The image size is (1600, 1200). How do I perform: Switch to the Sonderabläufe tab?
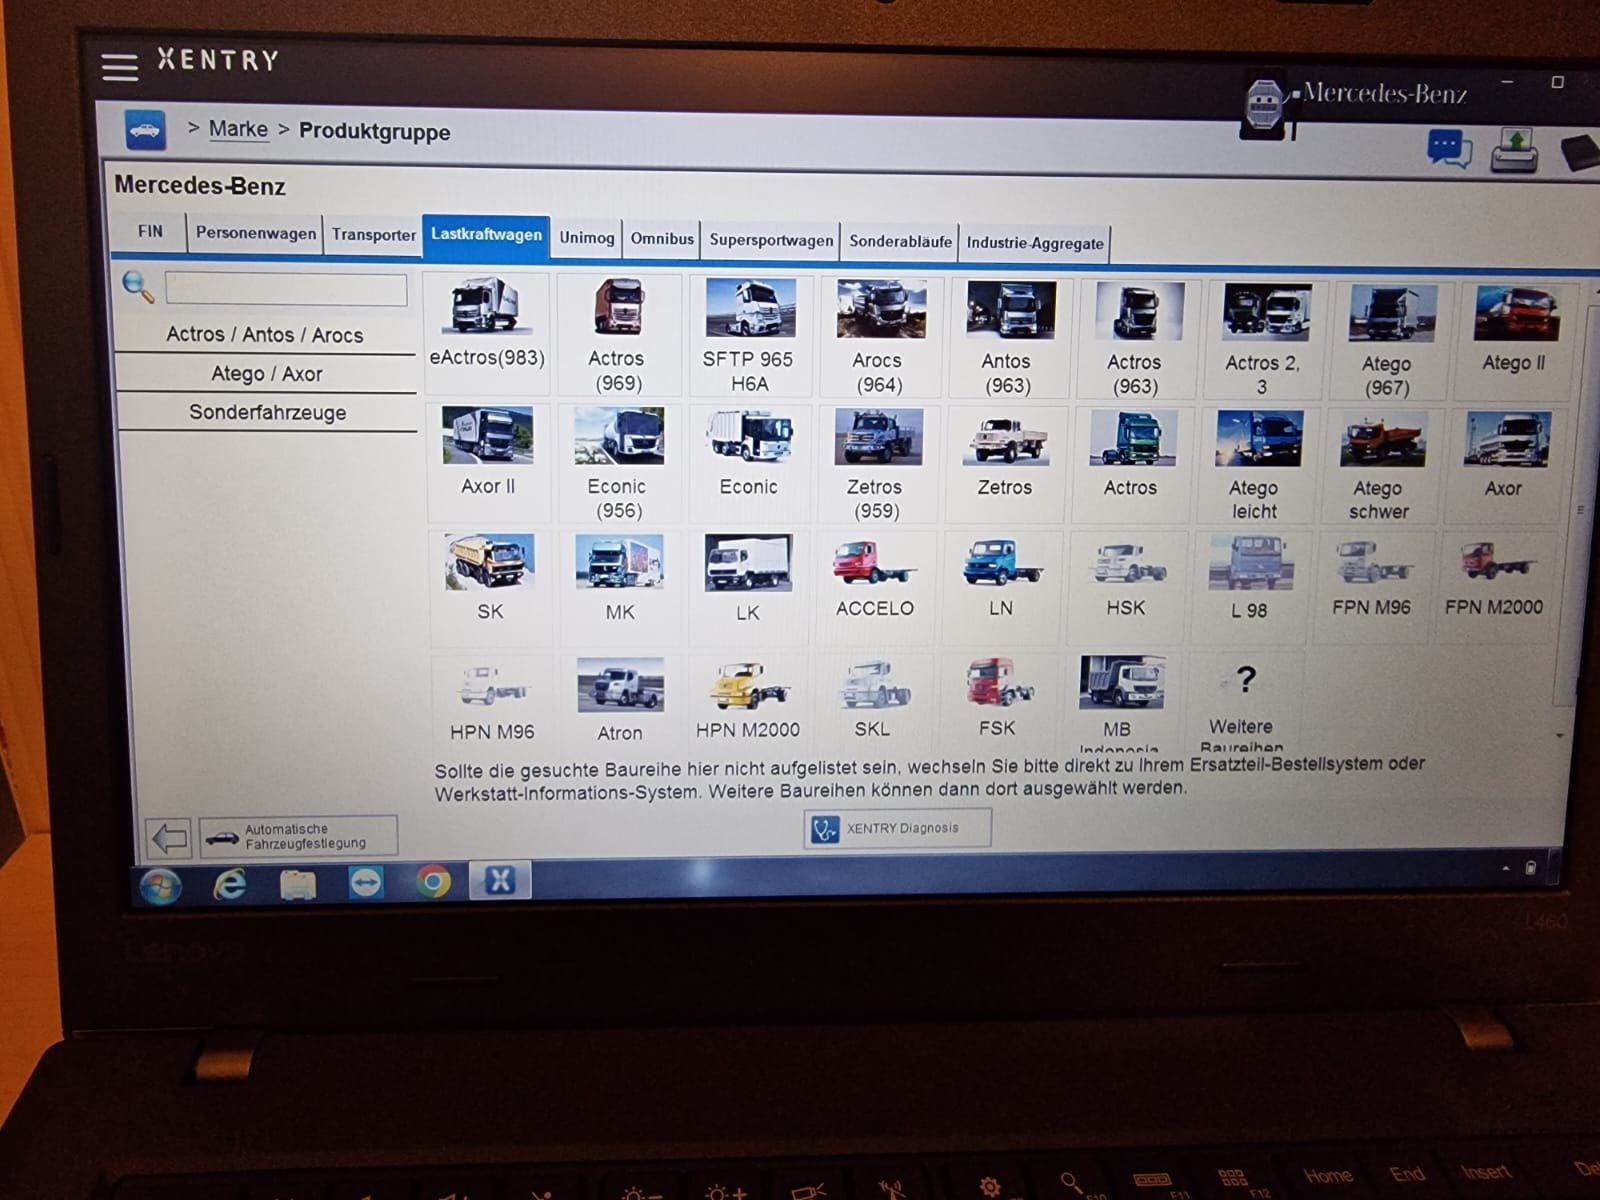900,242
